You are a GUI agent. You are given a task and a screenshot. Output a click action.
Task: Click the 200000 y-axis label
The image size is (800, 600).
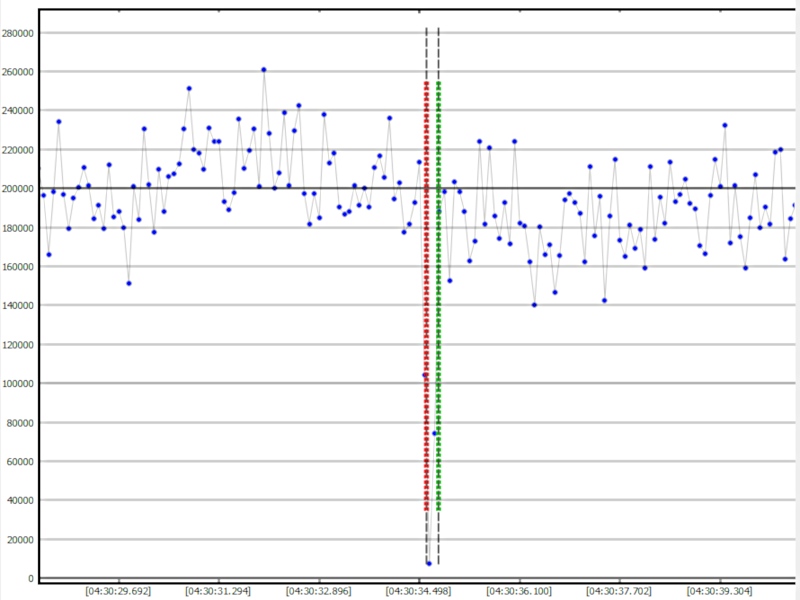[x=19, y=189]
